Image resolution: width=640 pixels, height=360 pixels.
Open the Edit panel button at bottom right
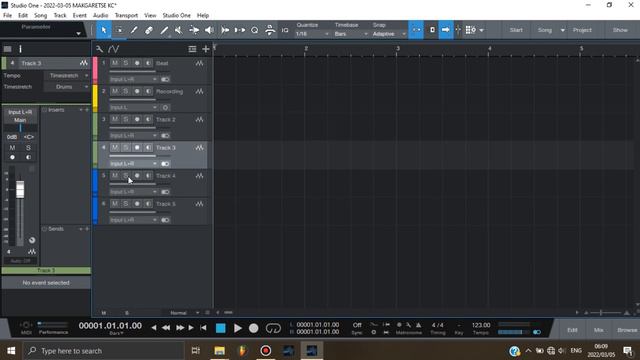coord(572,330)
